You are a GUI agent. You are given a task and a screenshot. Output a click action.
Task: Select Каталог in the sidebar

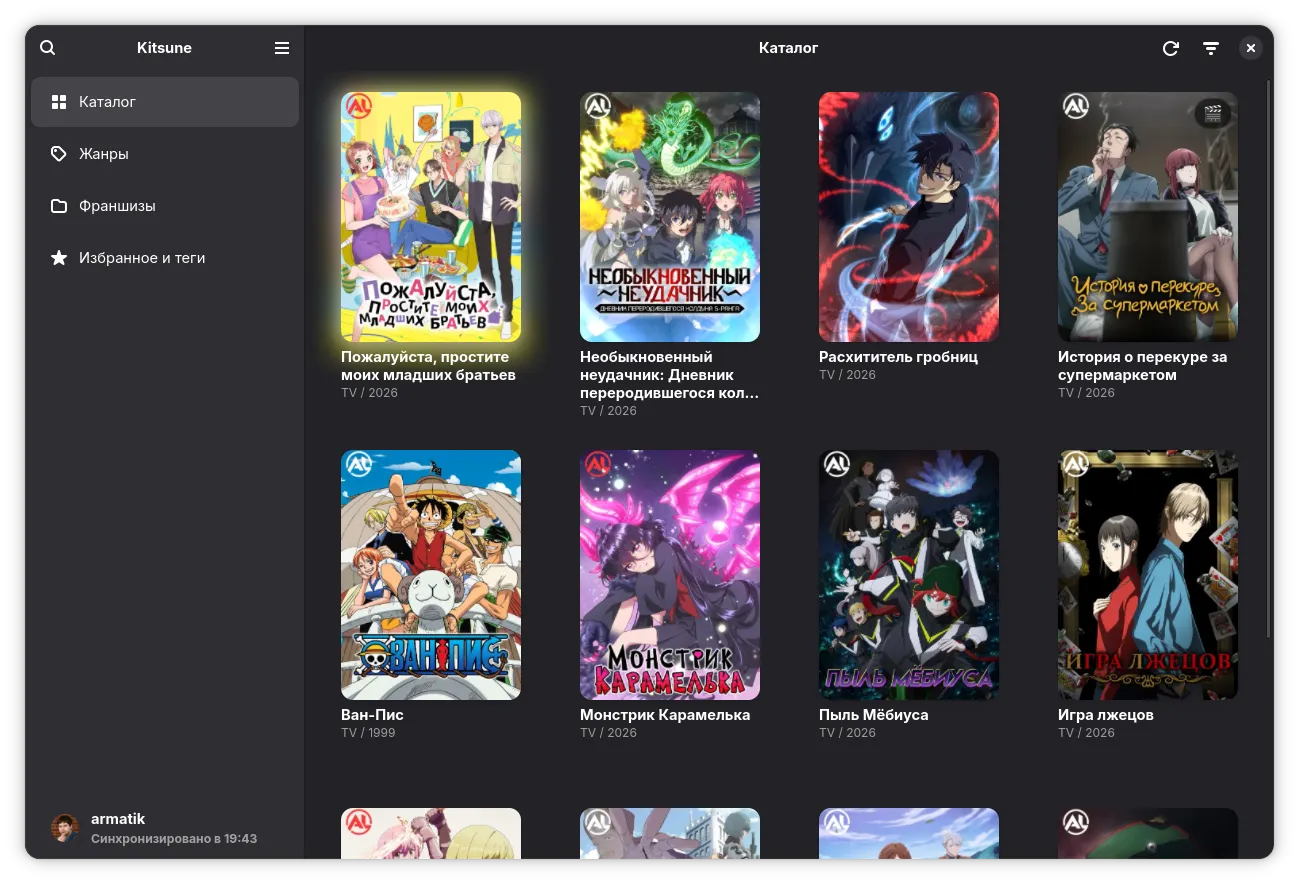(x=165, y=102)
